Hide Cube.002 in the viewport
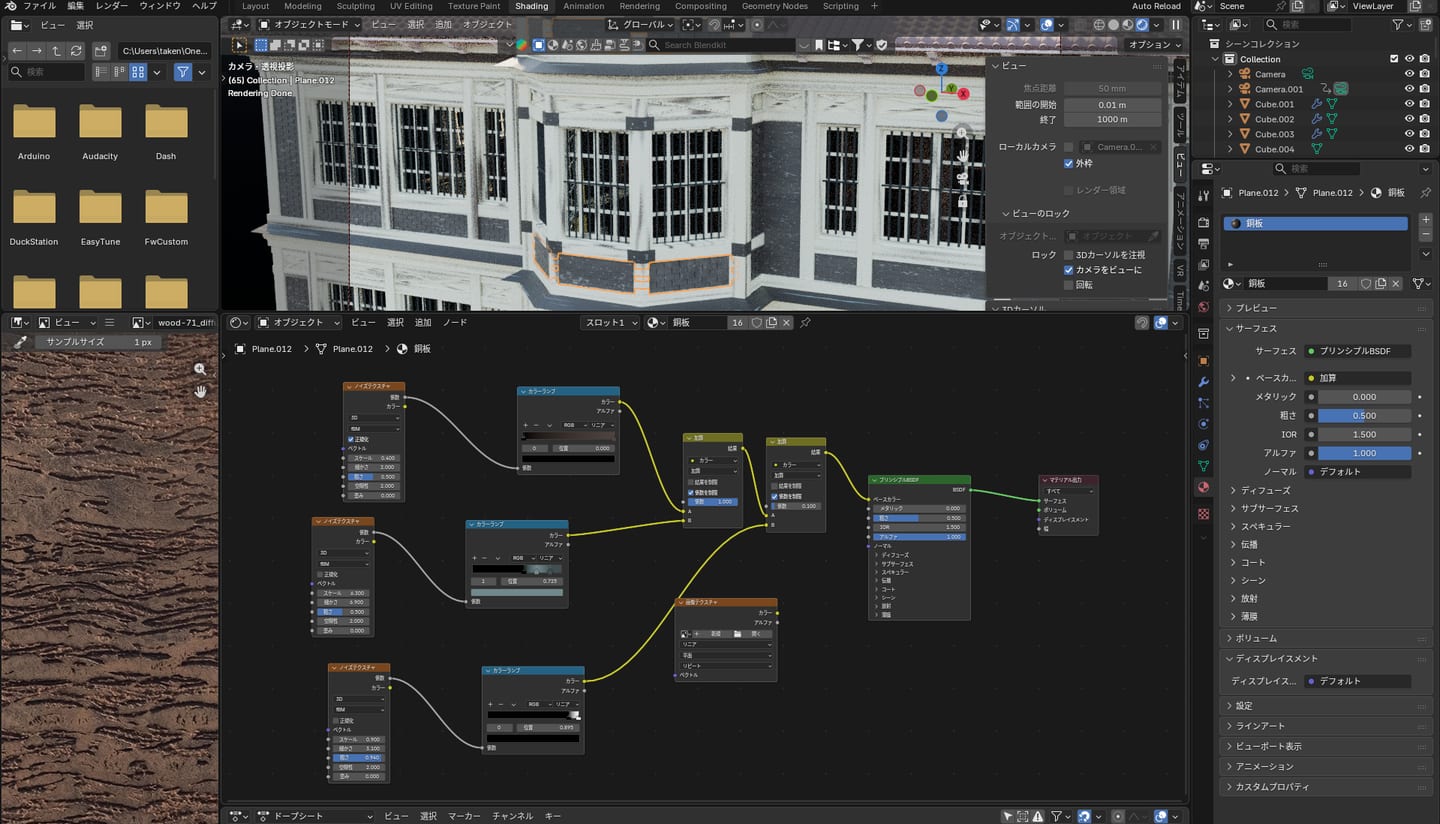Image resolution: width=1440 pixels, height=824 pixels. 1409,119
